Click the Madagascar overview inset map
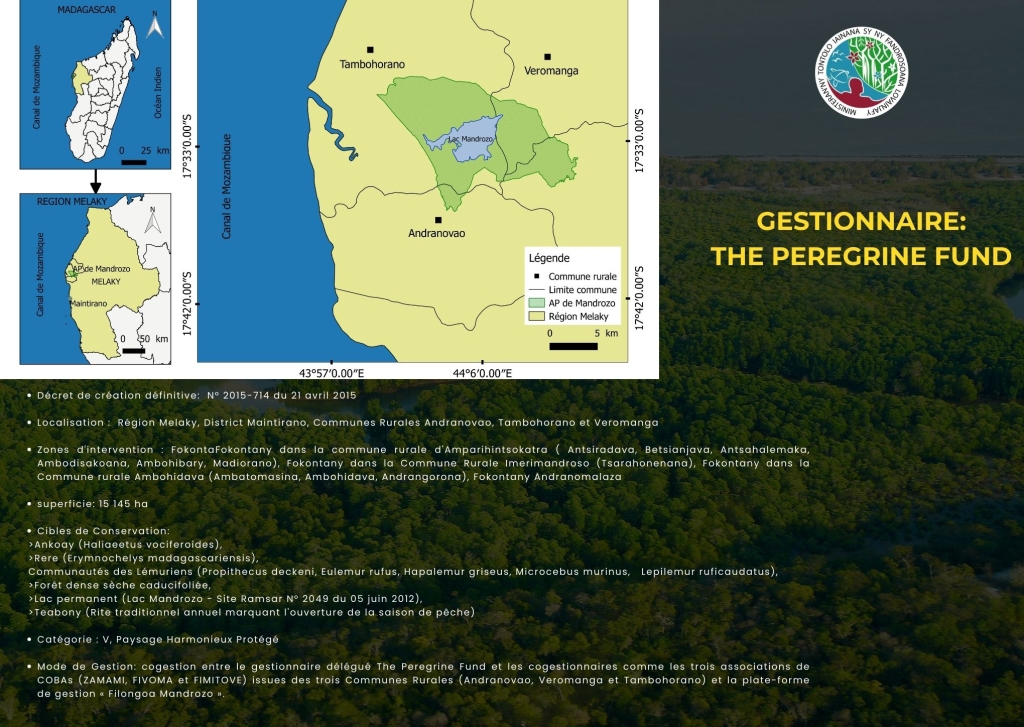 95,85
